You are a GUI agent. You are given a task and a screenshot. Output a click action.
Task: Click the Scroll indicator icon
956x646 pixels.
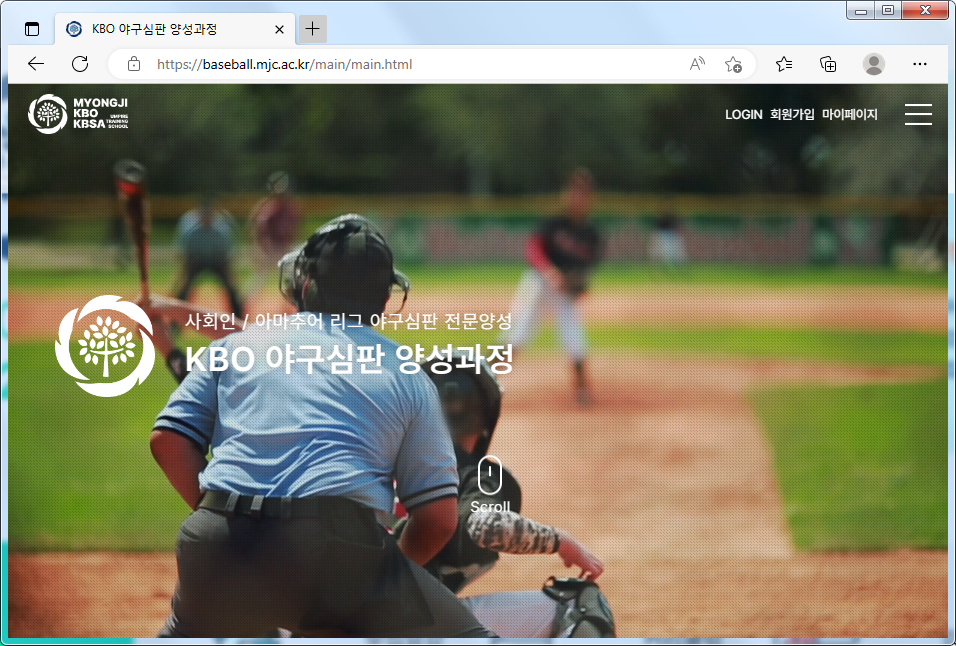pyautogui.click(x=490, y=473)
